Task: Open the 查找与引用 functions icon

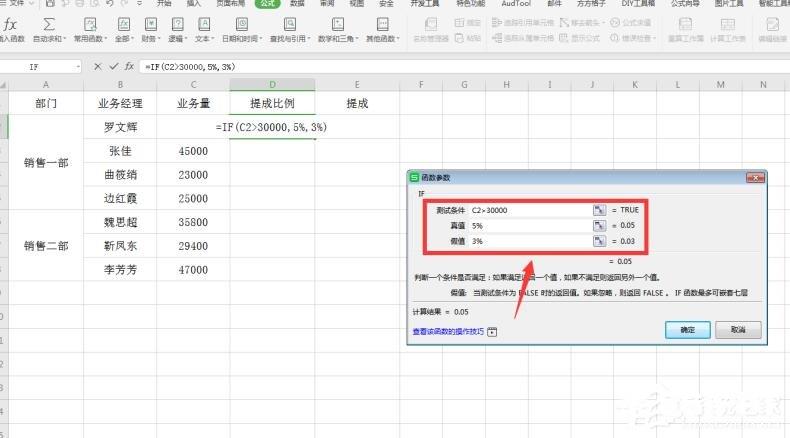Action: [x=290, y=24]
